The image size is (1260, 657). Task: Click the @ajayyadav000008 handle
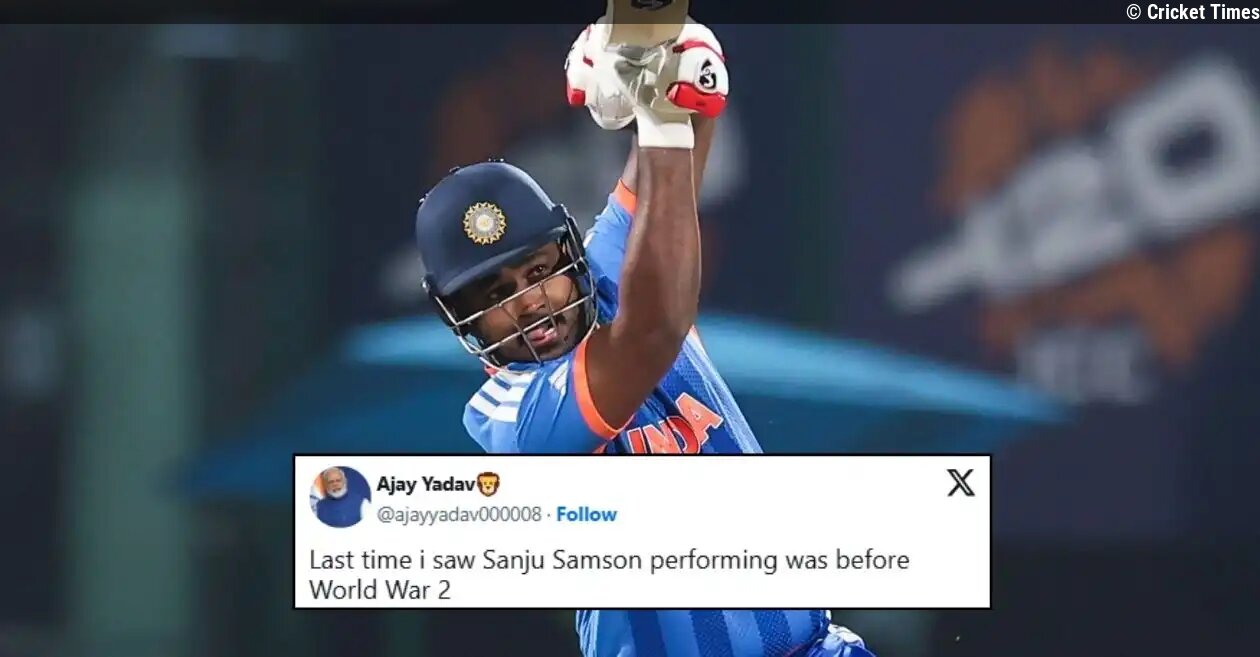(x=459, y=514)
